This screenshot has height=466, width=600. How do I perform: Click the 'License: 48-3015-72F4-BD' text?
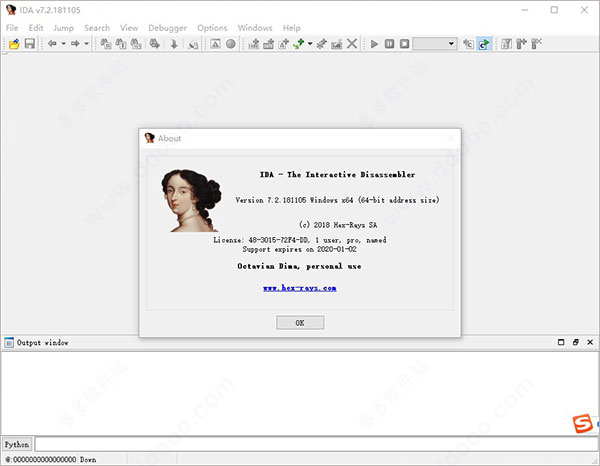point(300,240)
